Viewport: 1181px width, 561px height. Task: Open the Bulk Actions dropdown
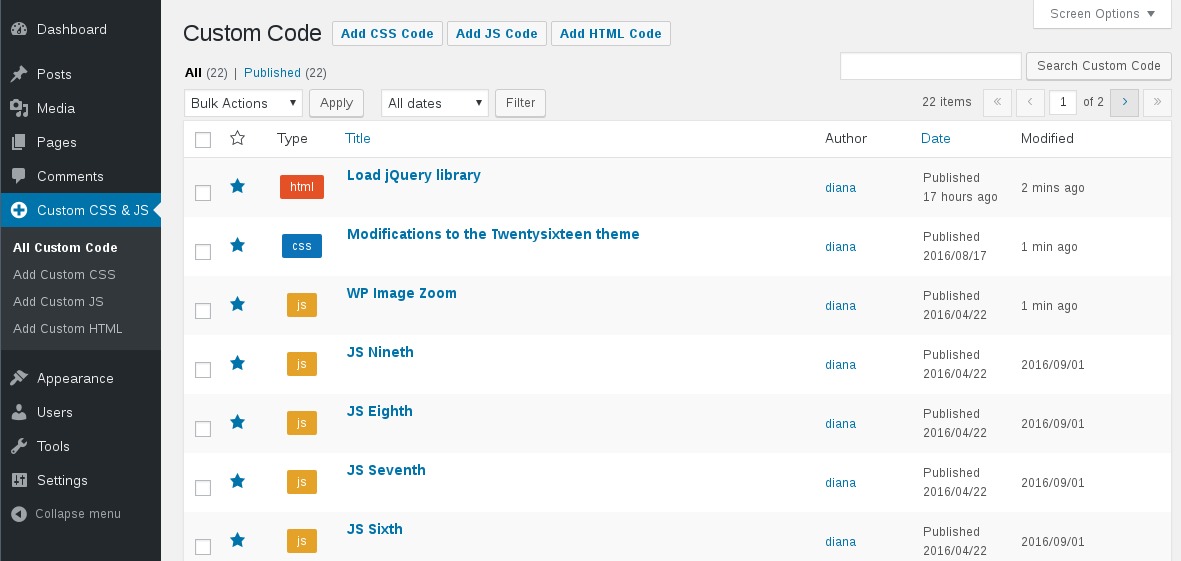(243, 103)
